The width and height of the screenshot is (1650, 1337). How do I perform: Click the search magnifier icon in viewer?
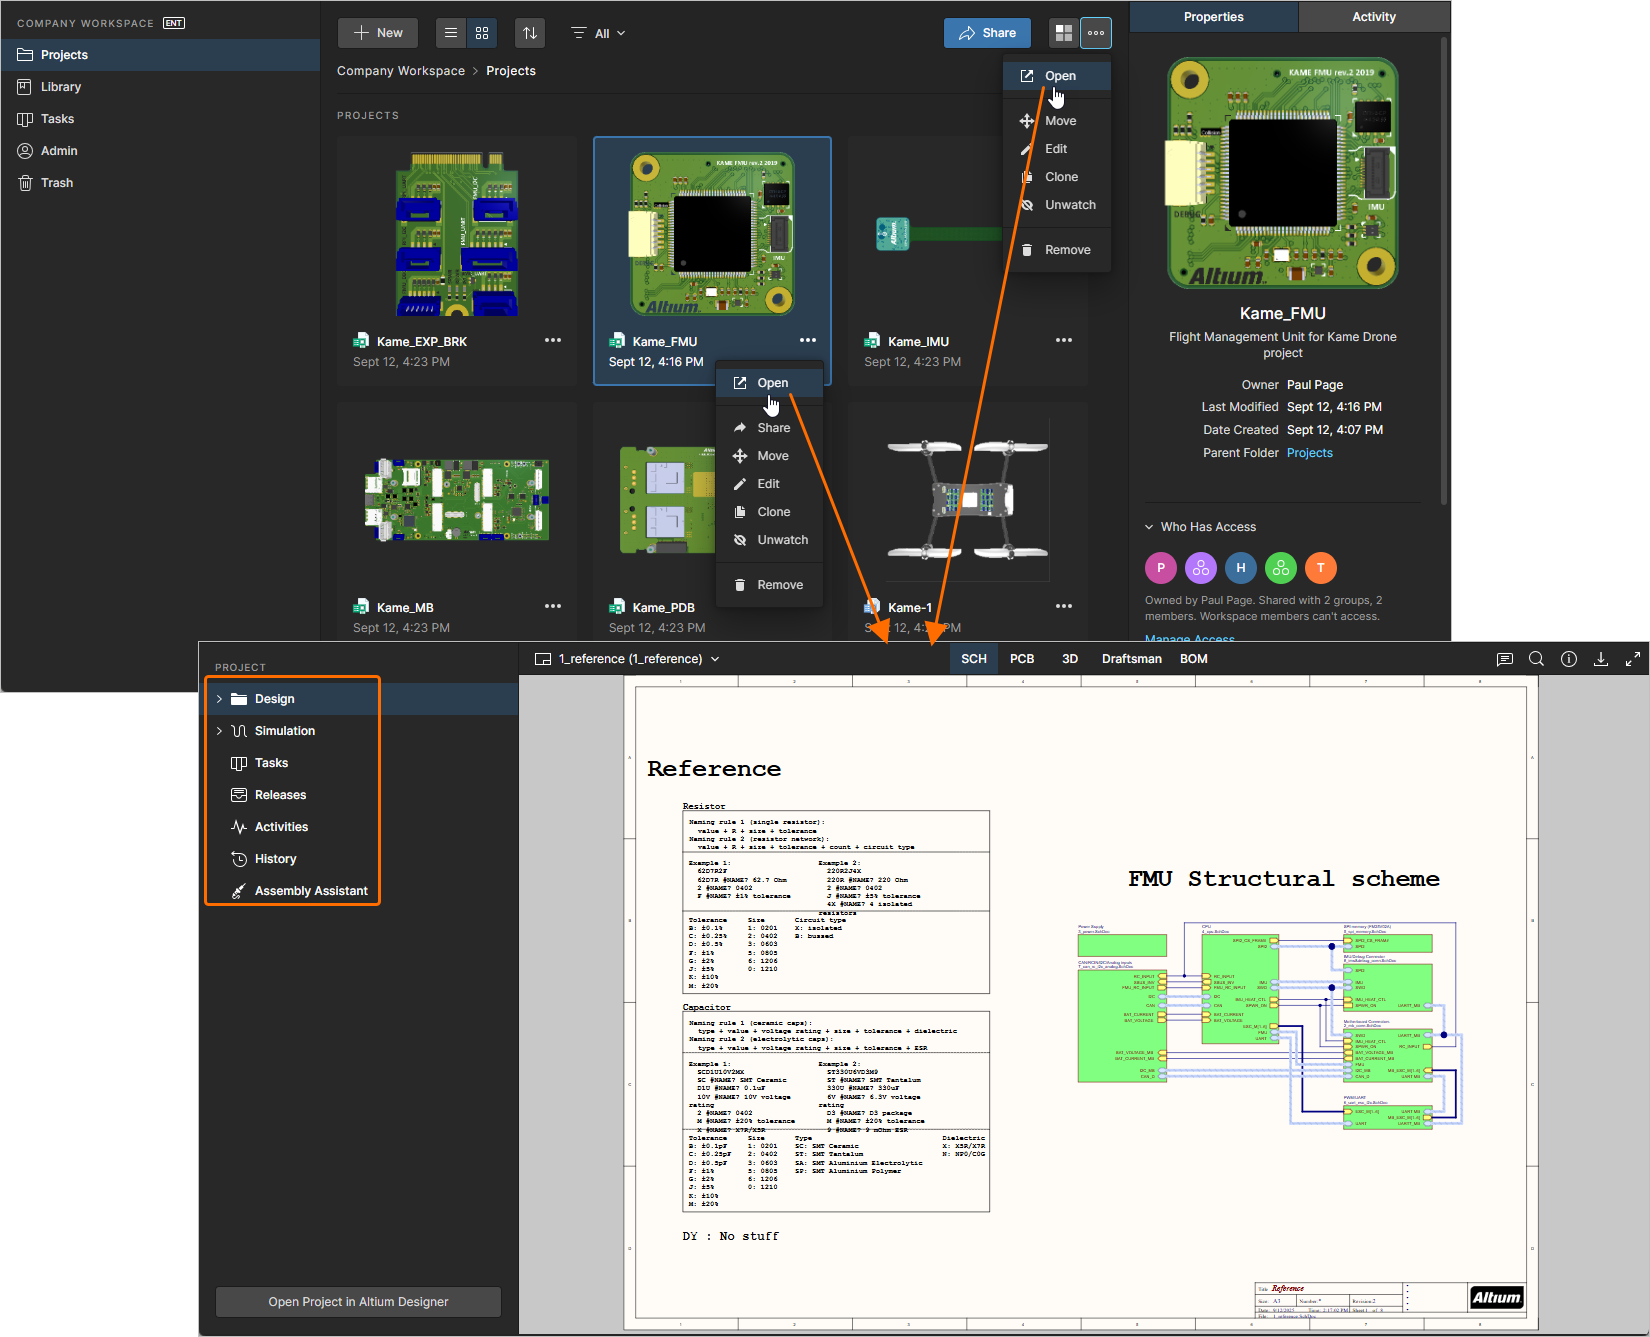pyautogui.click(x=1536, y=659)
